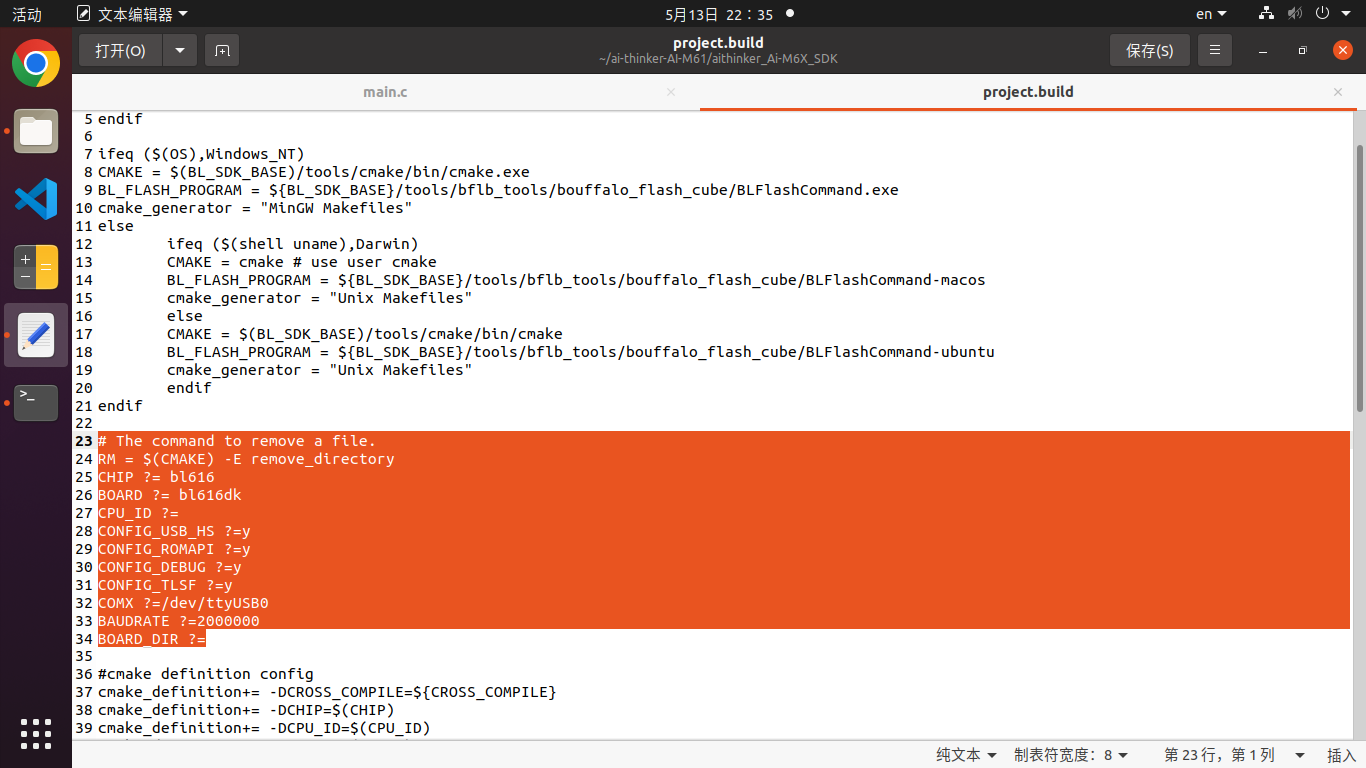Click the 'CONFIG_ROMAPI ?=y' line
Screen dimensions: 1366x768
click(174, 549)
